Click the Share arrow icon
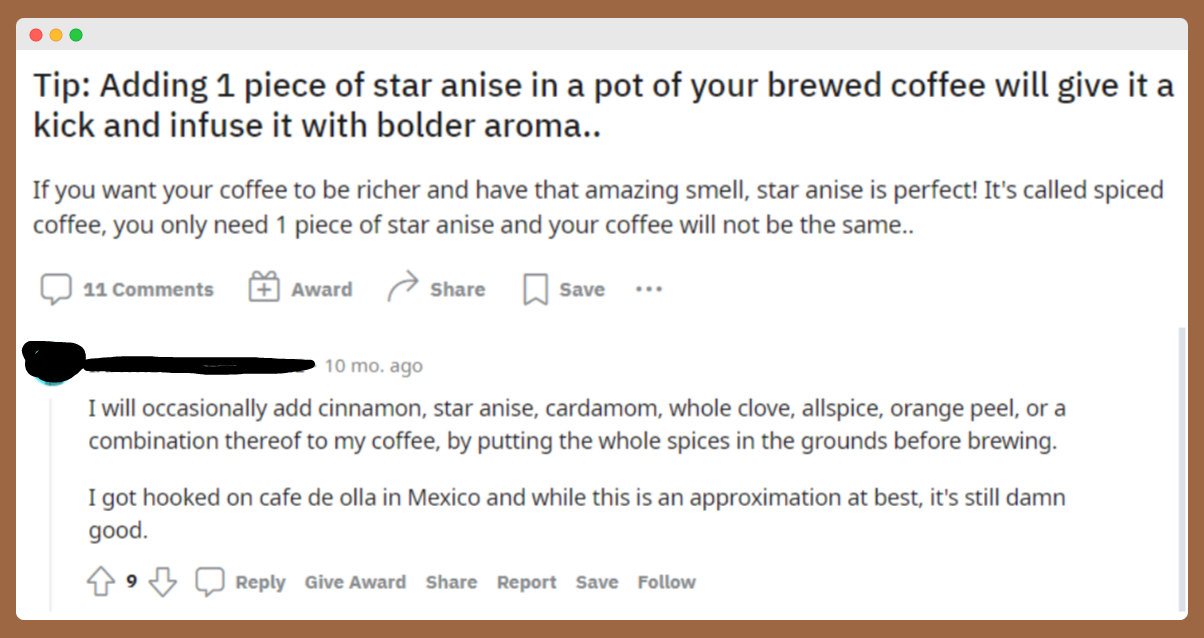Screen dimensions: 1204x638 [x=401, y=288]
